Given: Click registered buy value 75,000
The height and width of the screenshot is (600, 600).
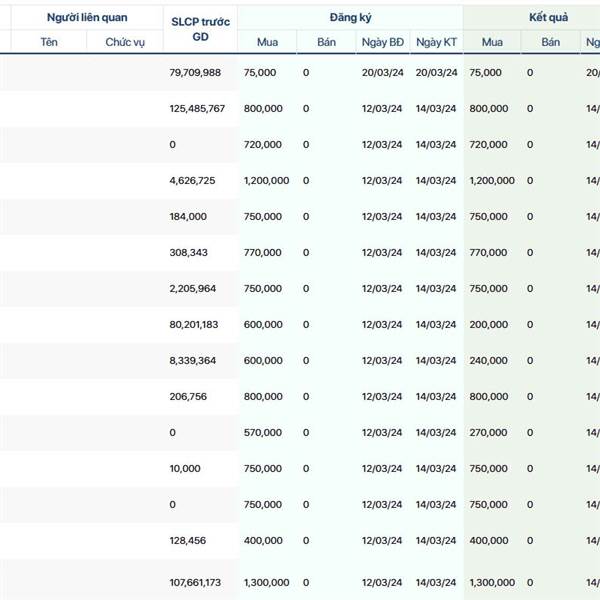Looking at the screenshot, I should 260,73.
